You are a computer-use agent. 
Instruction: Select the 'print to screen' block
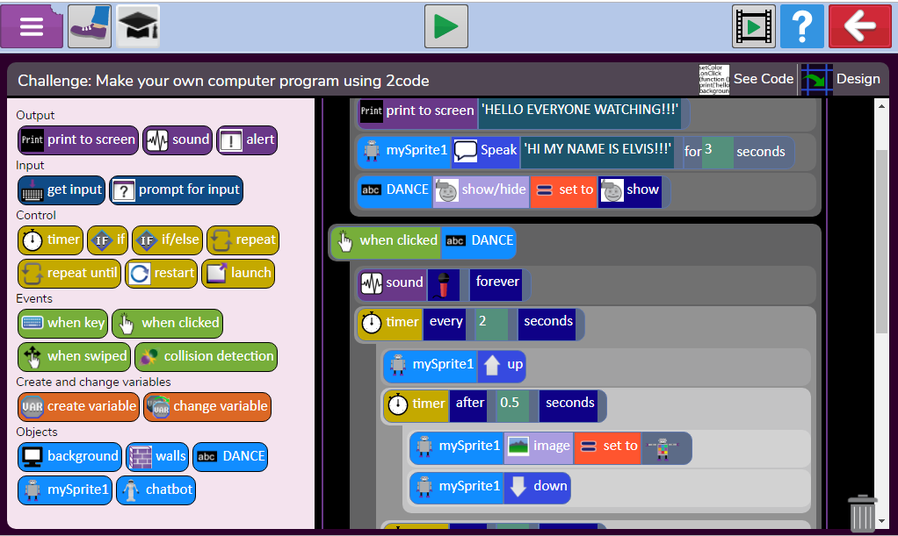[78, 140]
